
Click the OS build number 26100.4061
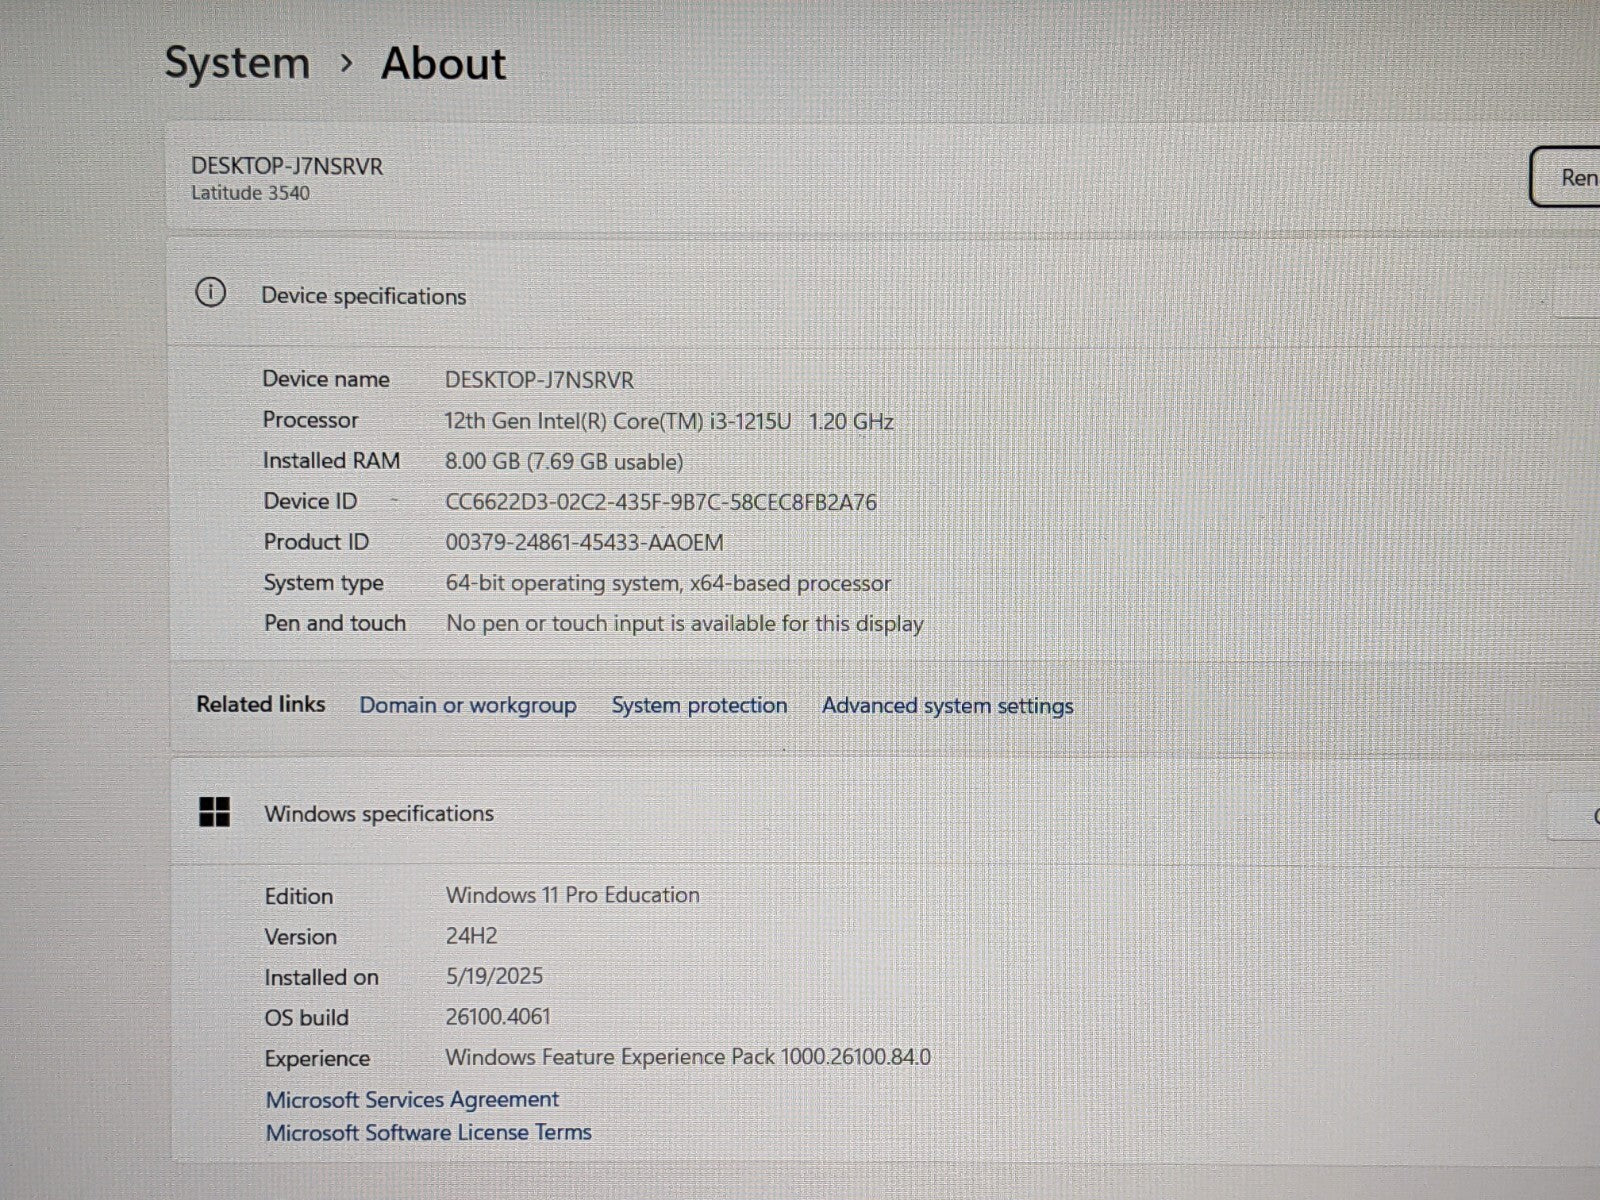[x=498, y=1016]
